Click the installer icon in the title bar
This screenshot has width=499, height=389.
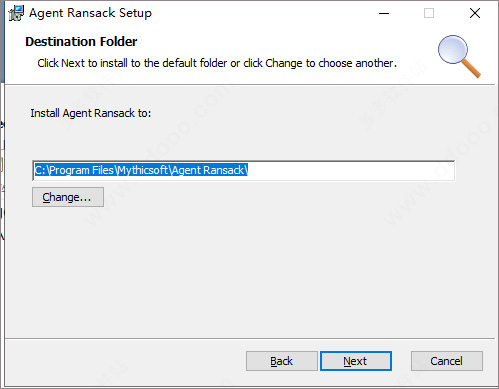click(16, 13)
